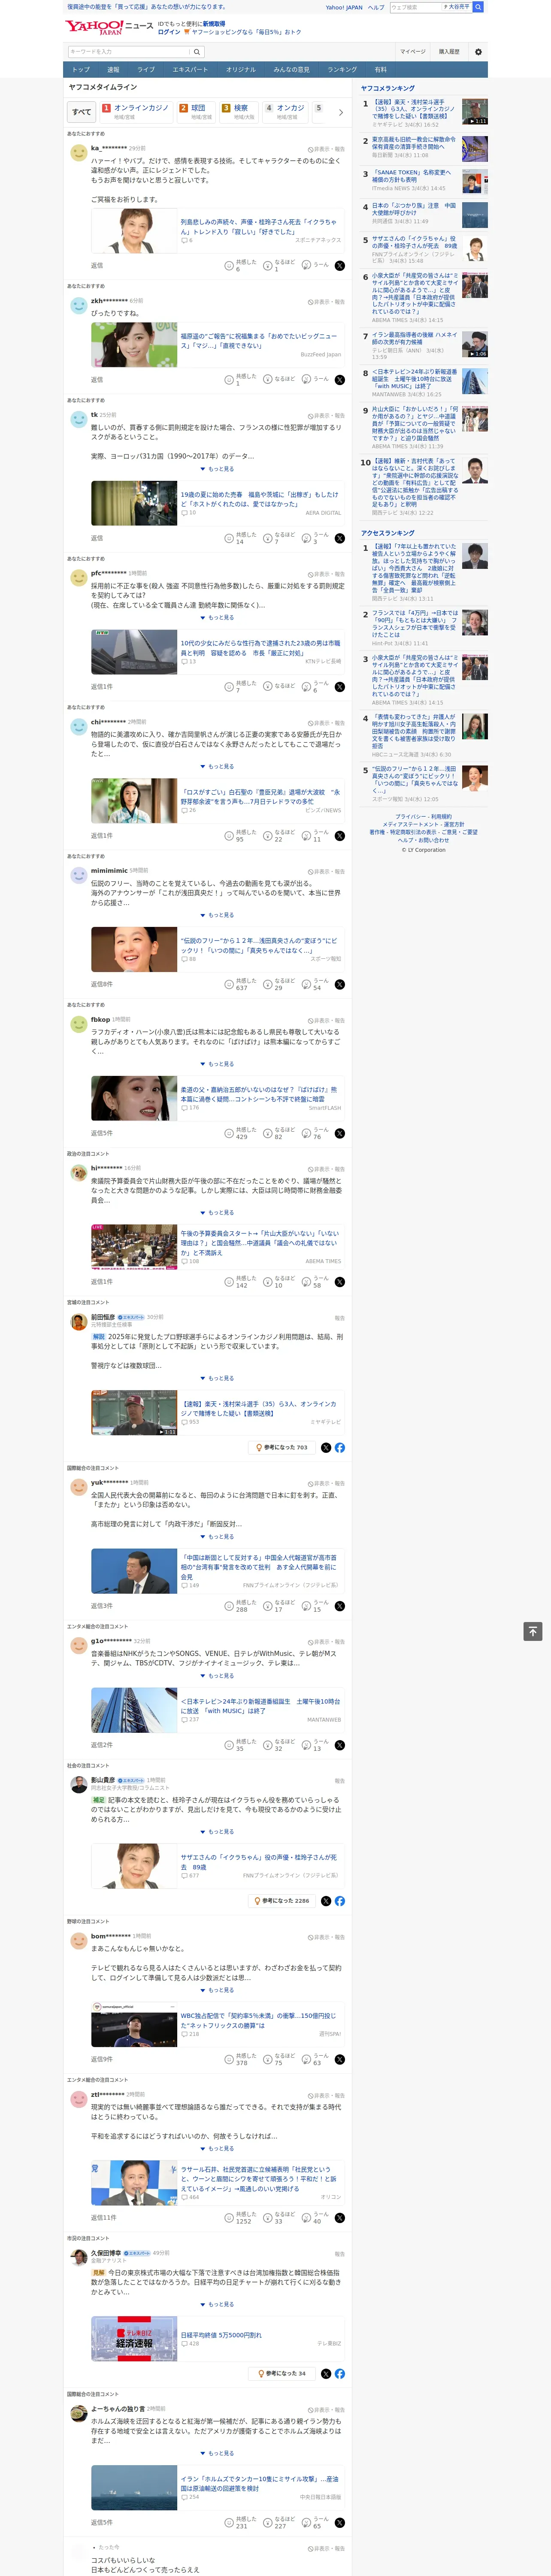Click 共感した icon with 637 reactions
The width and height of the screenshot is (551, 2576).
pos(229,984)
